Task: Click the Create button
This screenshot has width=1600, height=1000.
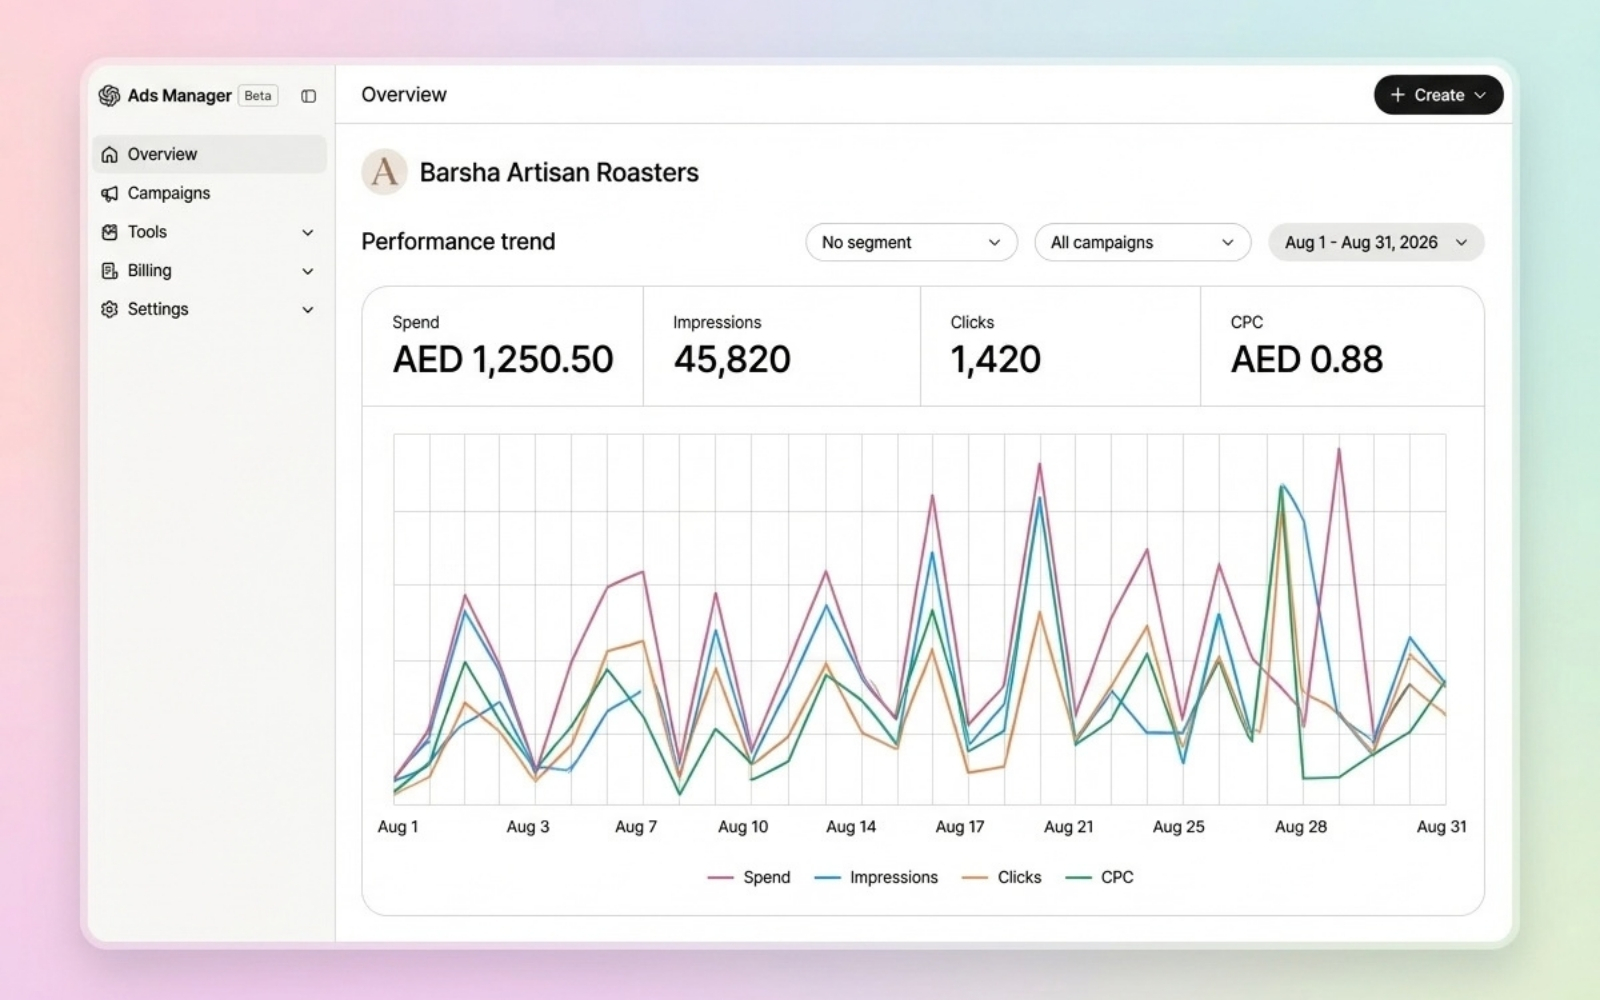Action: point(1438,95)
